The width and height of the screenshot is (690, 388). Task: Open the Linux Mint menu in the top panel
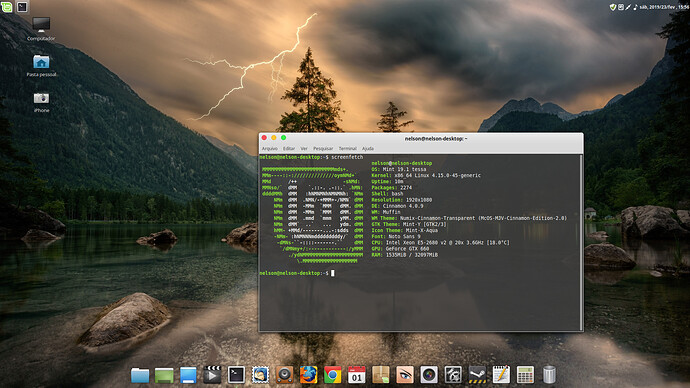[x=7, y=6]
